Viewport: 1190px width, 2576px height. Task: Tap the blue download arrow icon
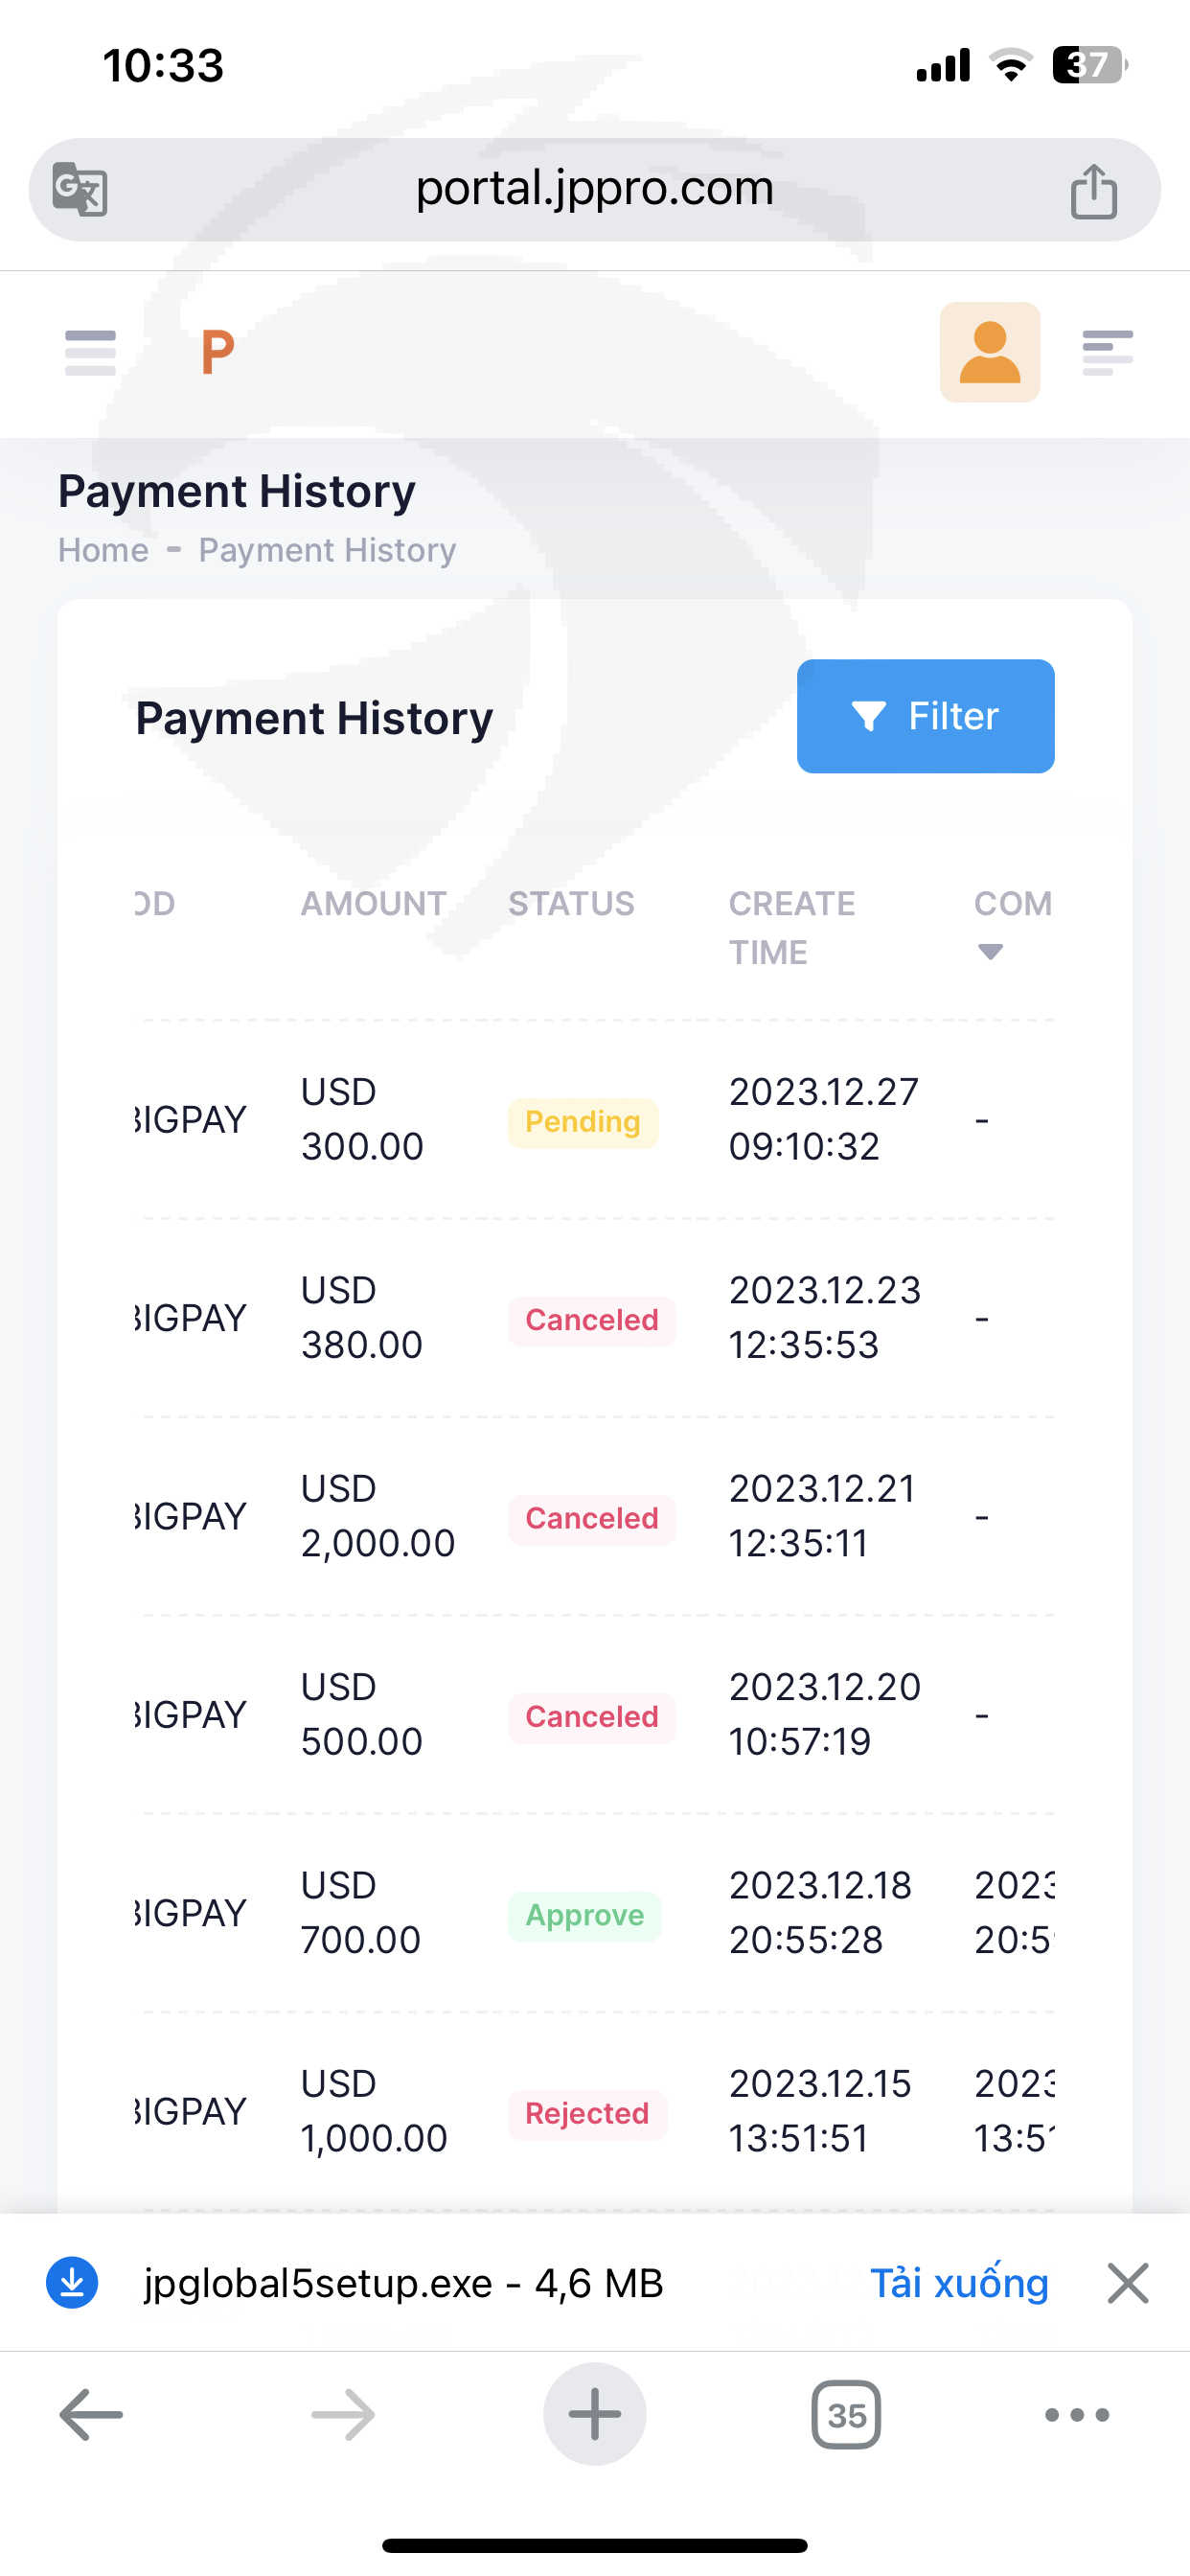tap(72, 2283)
